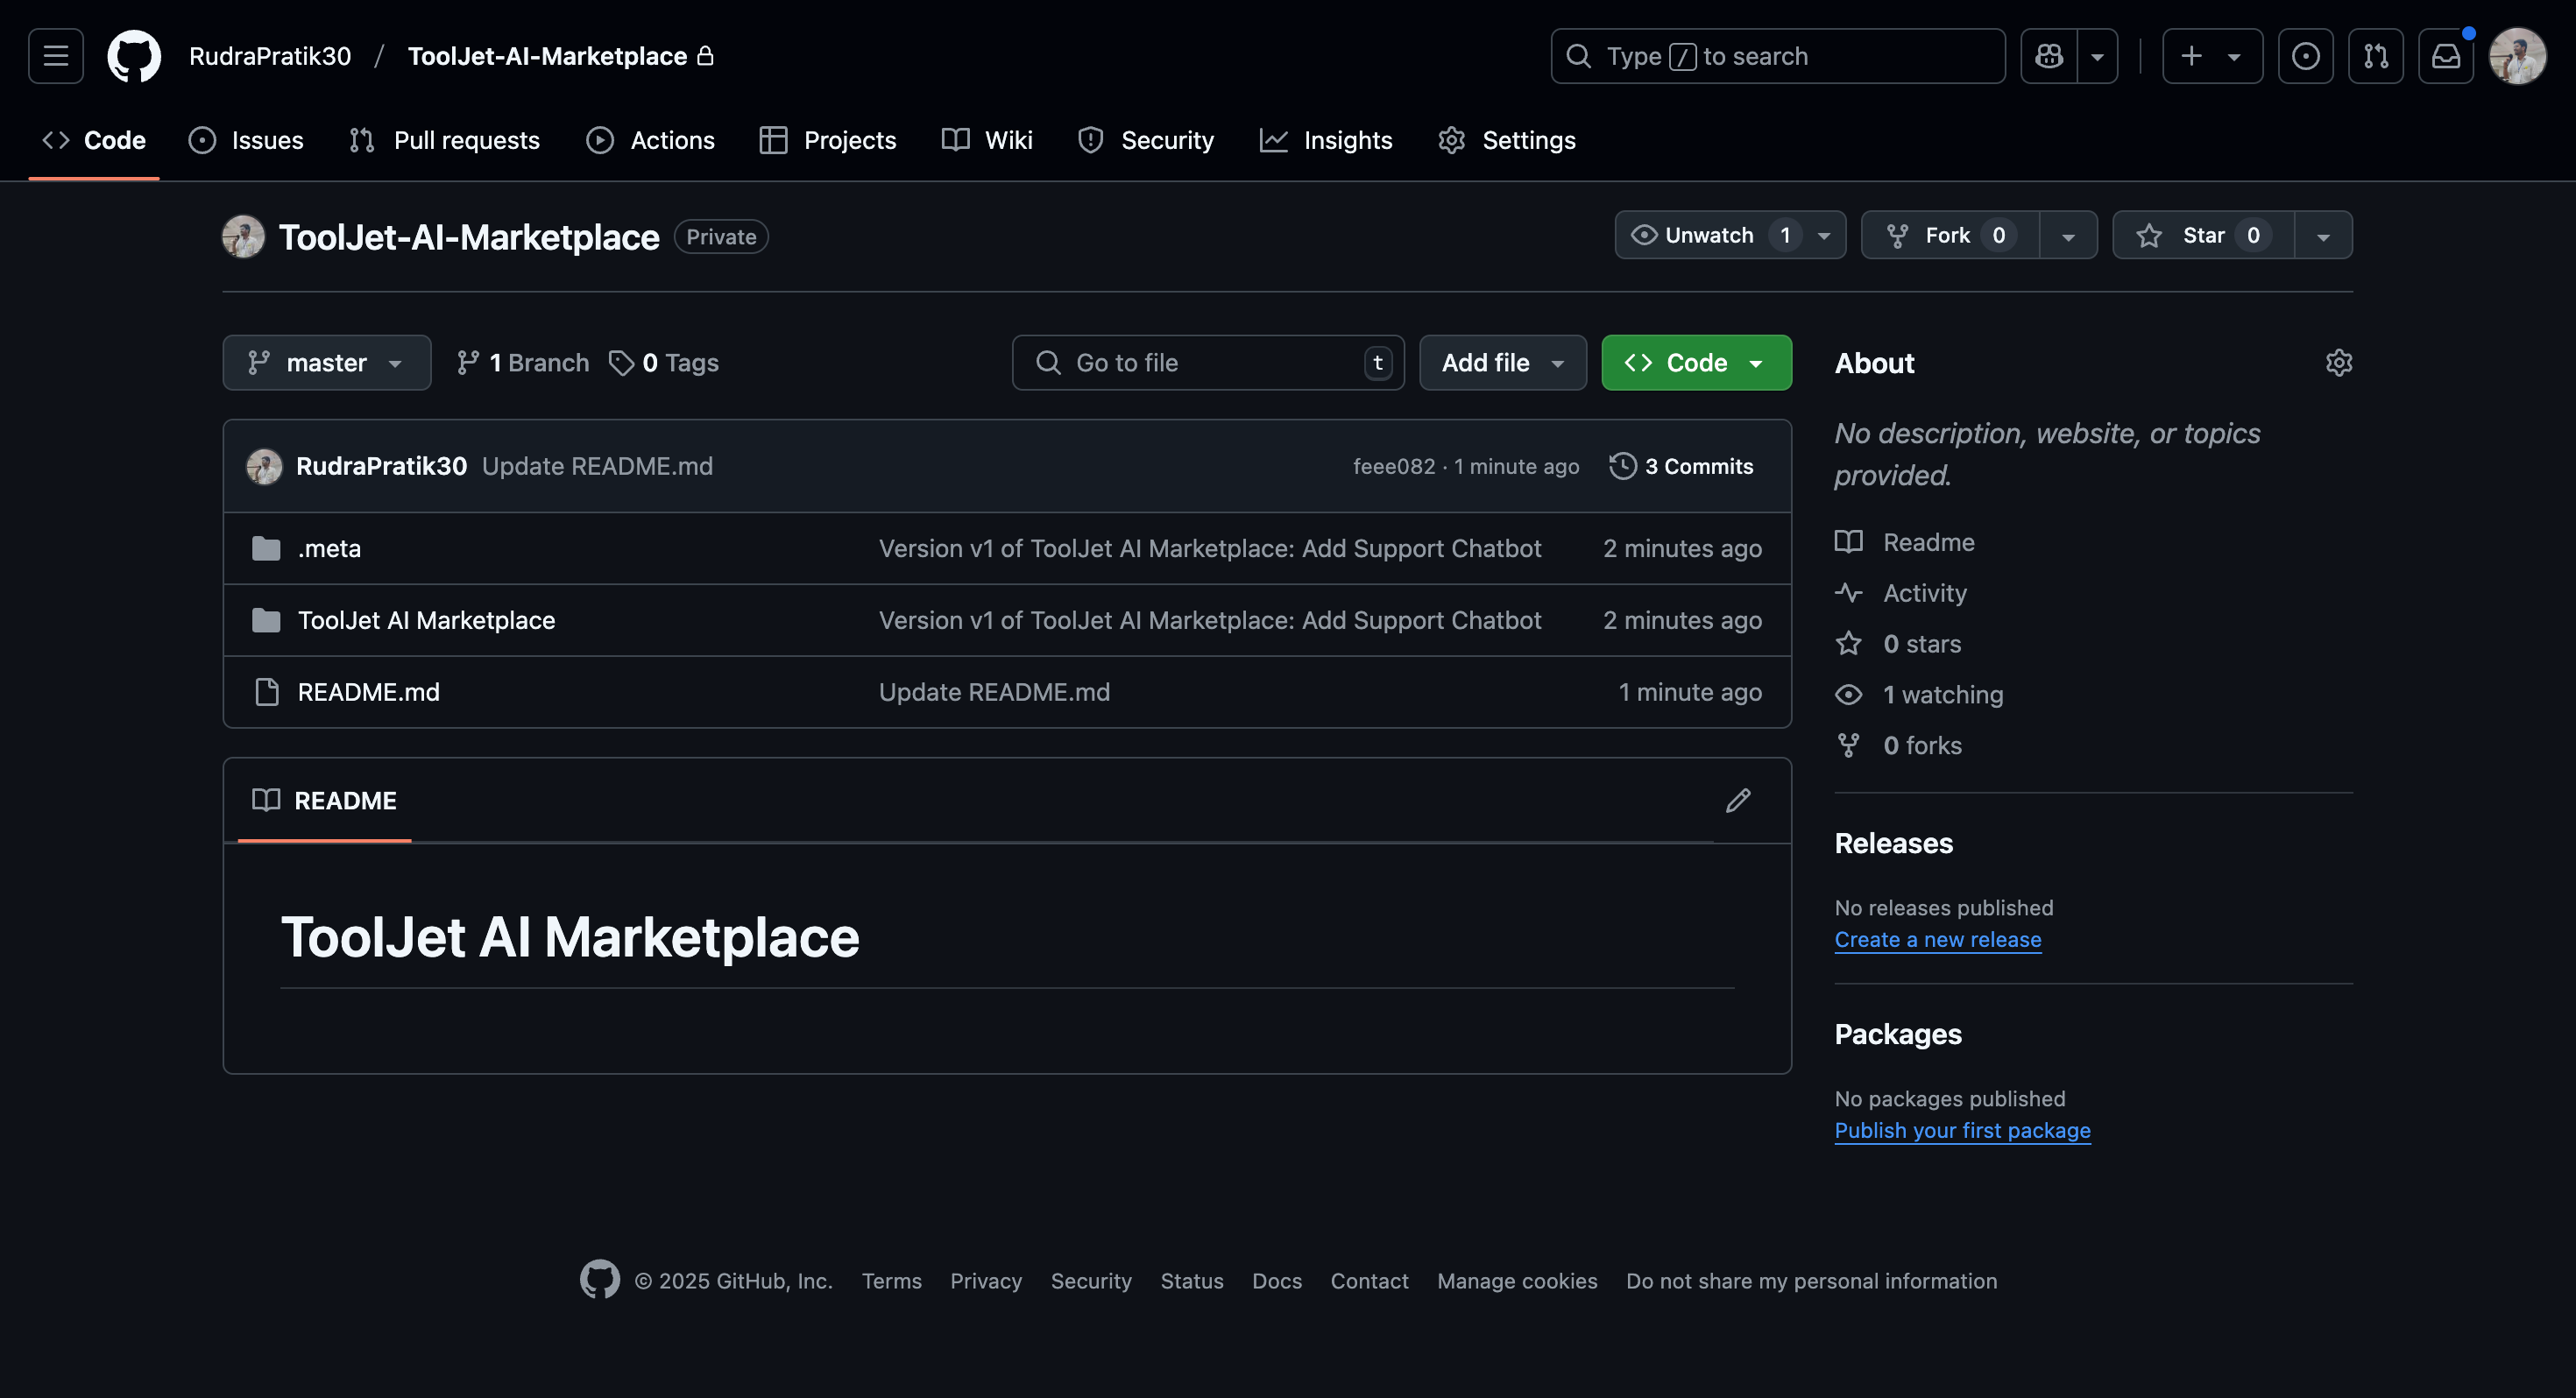This screenshot has width=2576, height=1398.
Task: Open the .meta folder
Action: (329, 548)
